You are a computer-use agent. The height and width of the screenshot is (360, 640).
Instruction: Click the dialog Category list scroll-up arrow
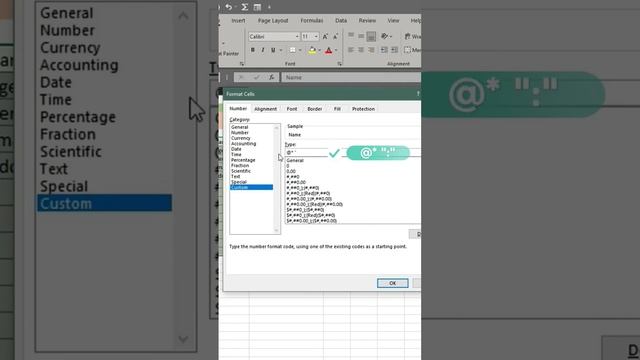tap(276, 128)
